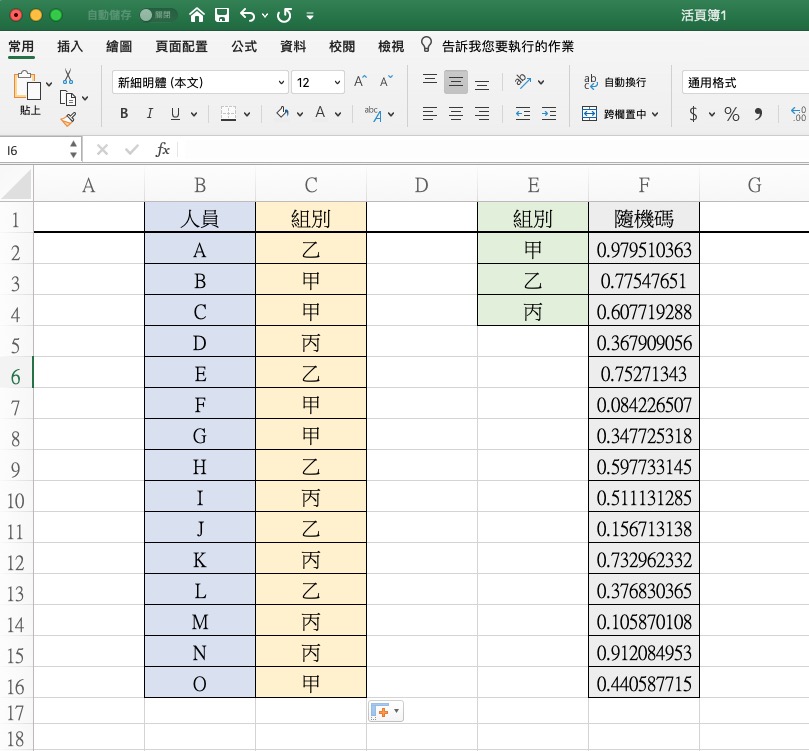The width and height of the screenshot is (809, 751).
Task: Open the 公式 (Formulas) tab
Action: (x=244, y=47)
